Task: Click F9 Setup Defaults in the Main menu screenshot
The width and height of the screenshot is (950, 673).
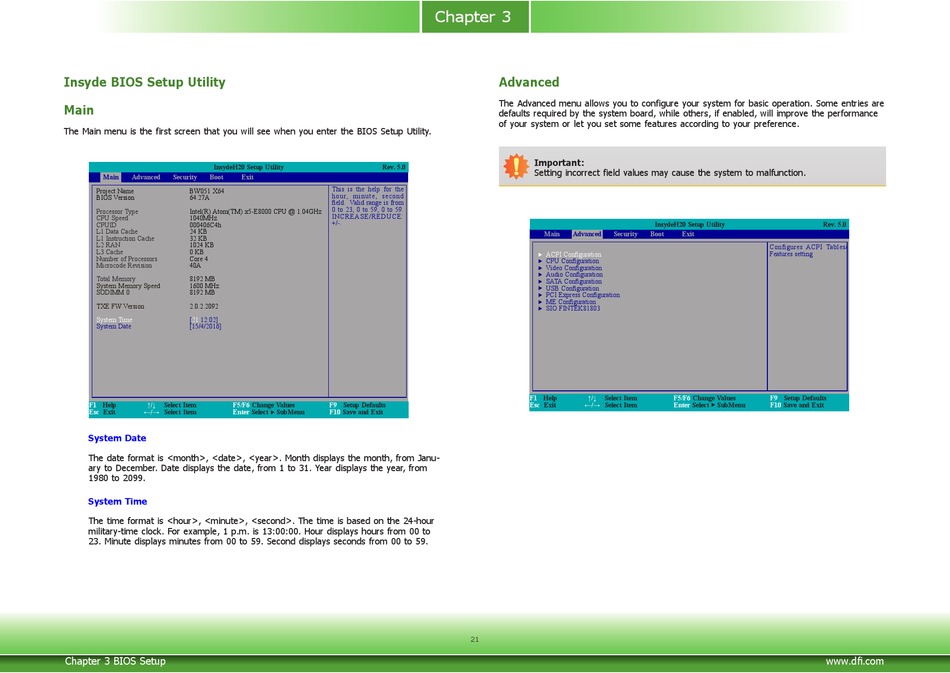Action: click(x=357, y=405)
